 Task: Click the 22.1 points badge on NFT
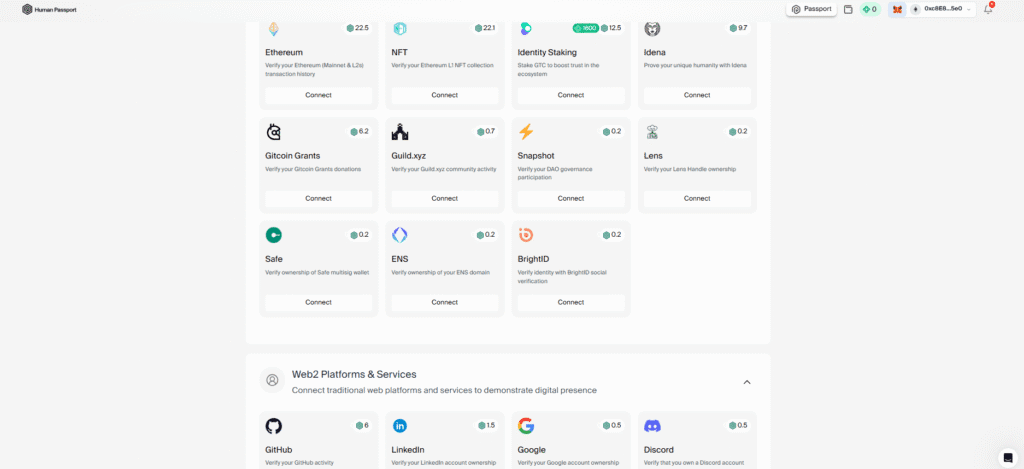click(485, 28)
